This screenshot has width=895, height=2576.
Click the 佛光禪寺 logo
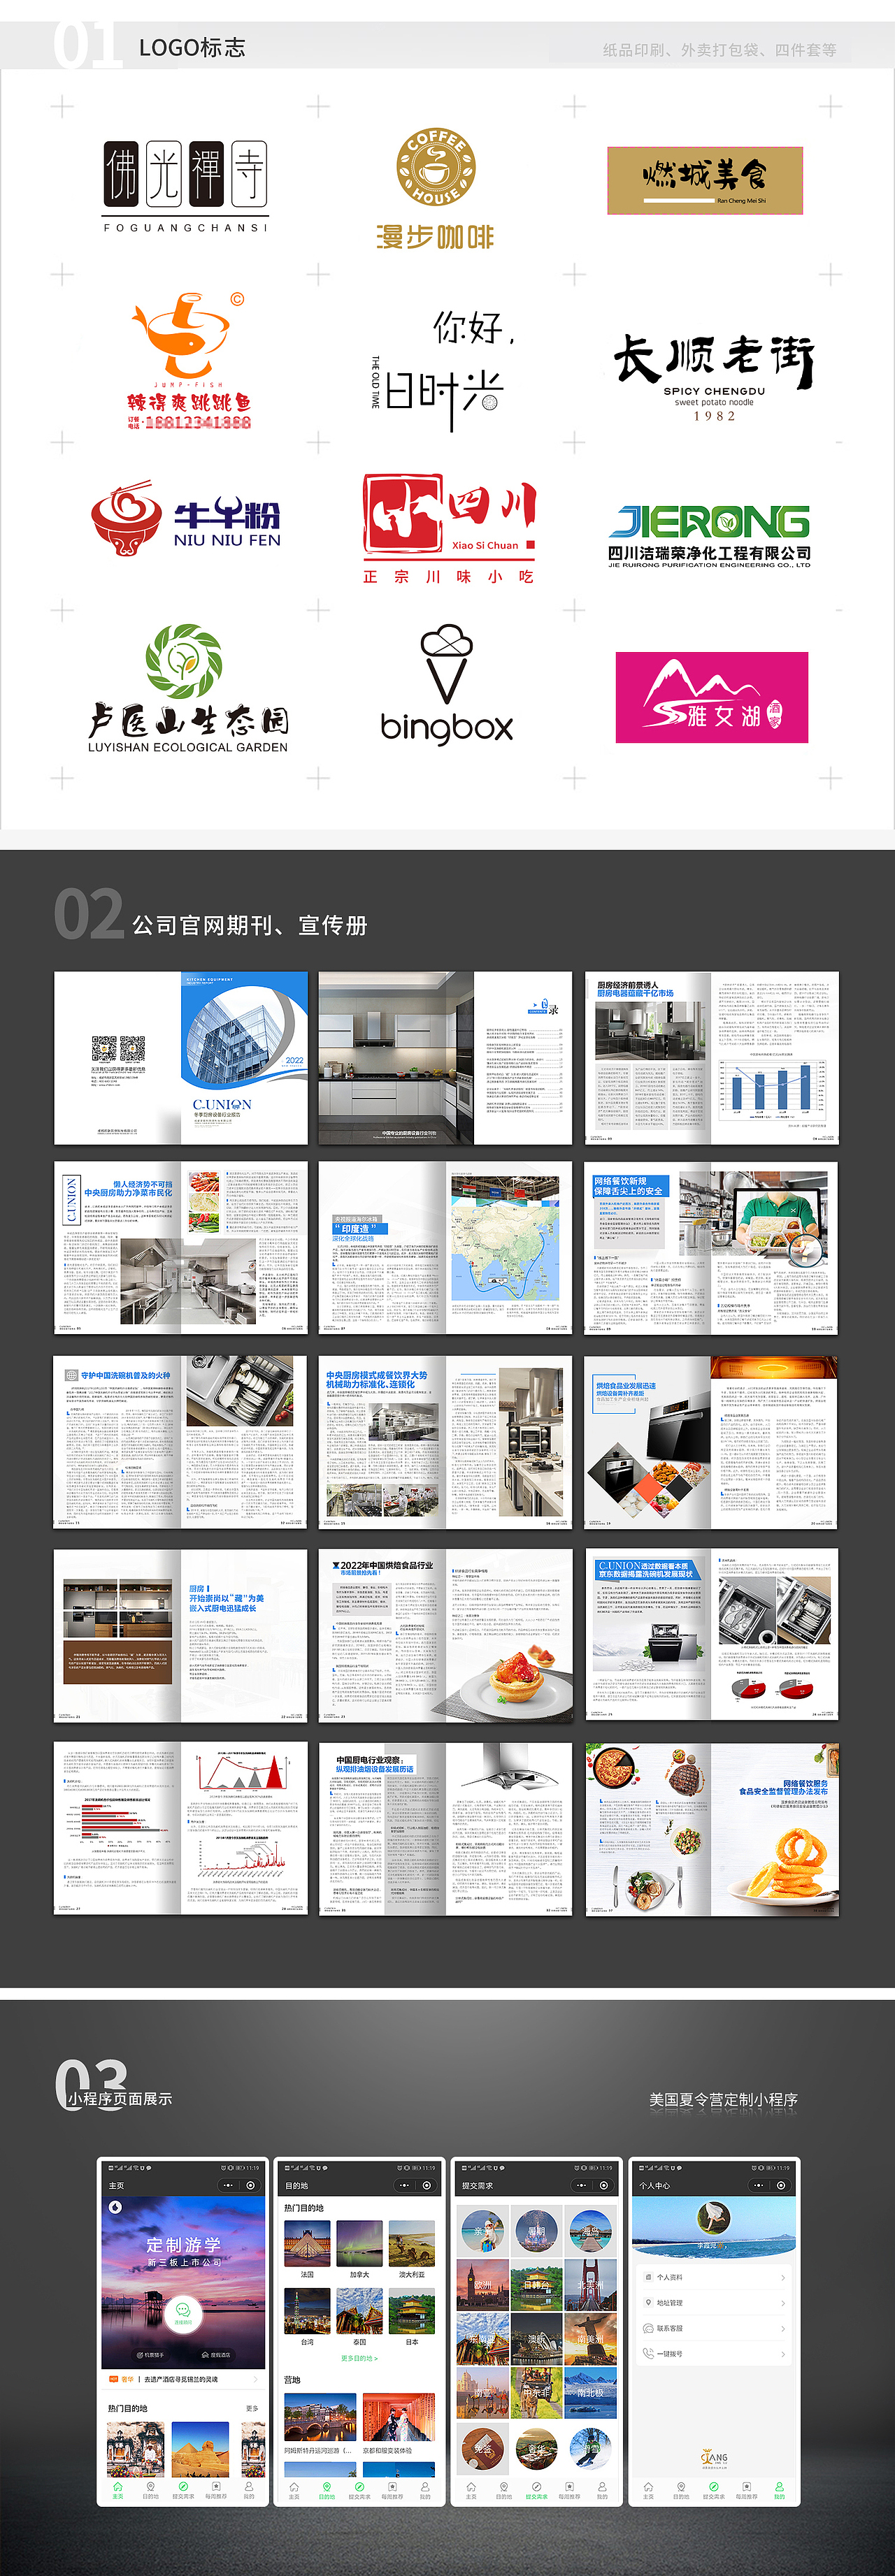tap(186, 186)
